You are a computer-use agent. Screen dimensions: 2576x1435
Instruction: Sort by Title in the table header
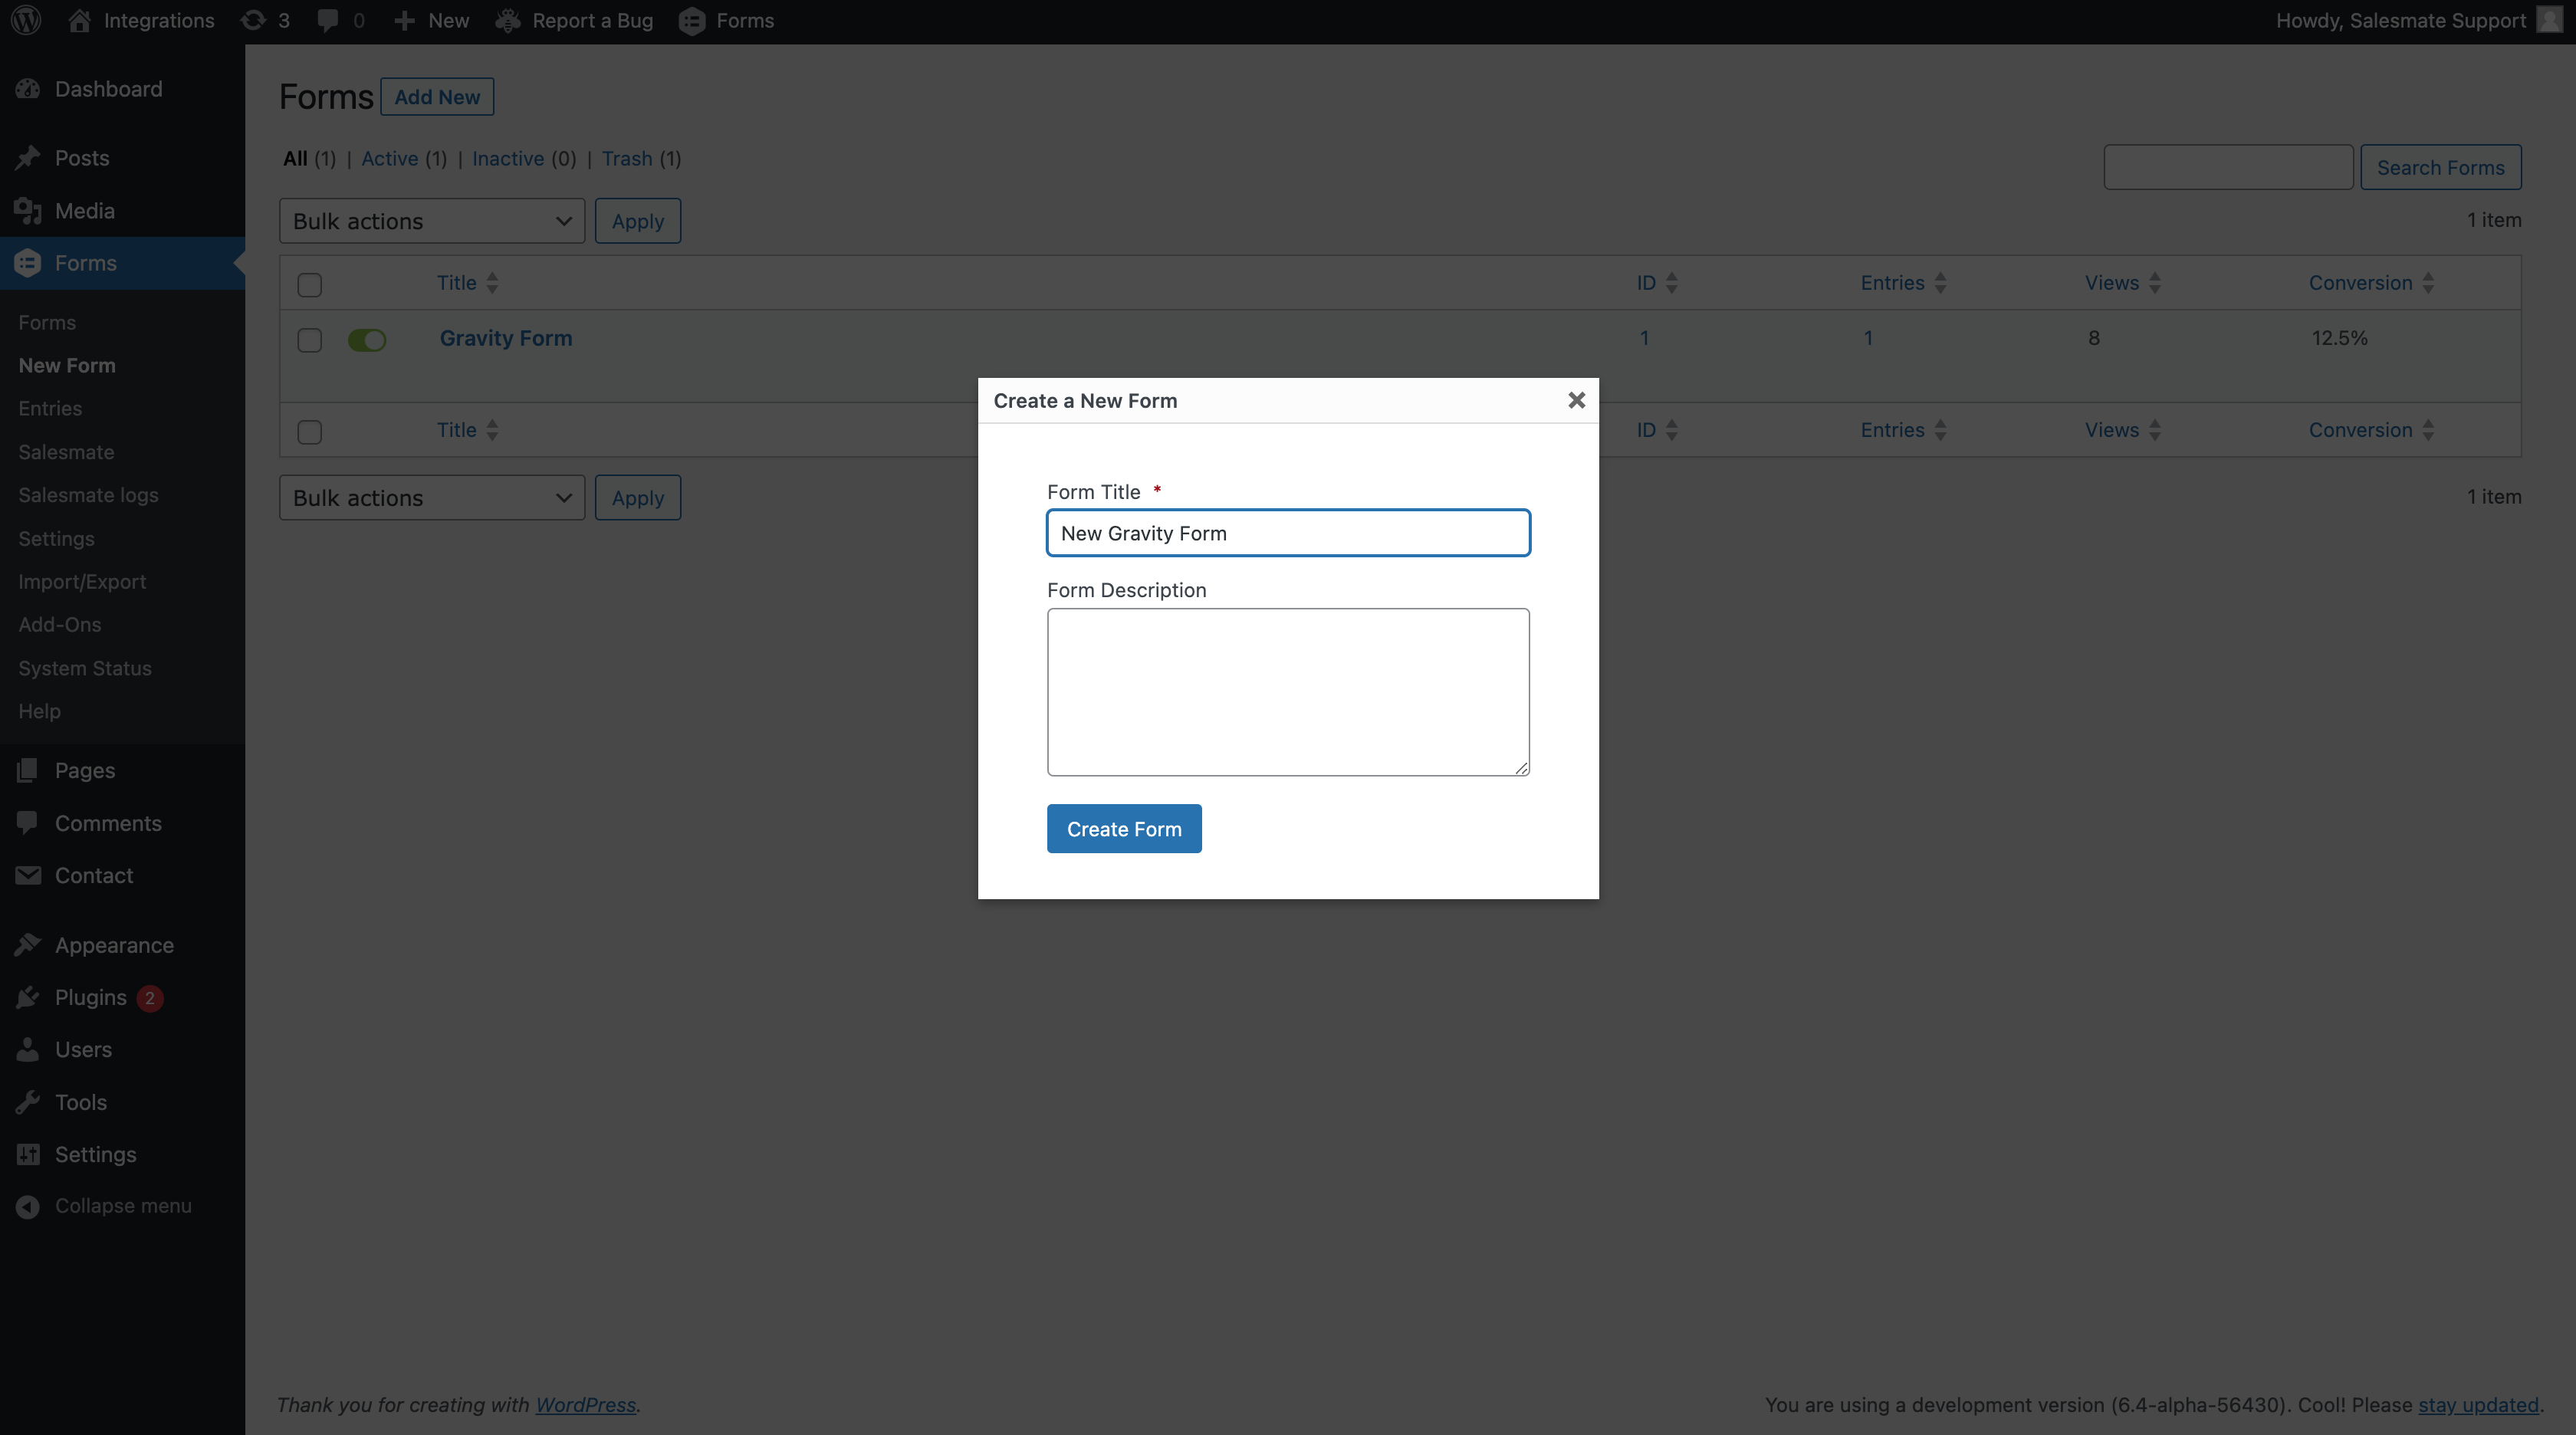tap(467, 283)
